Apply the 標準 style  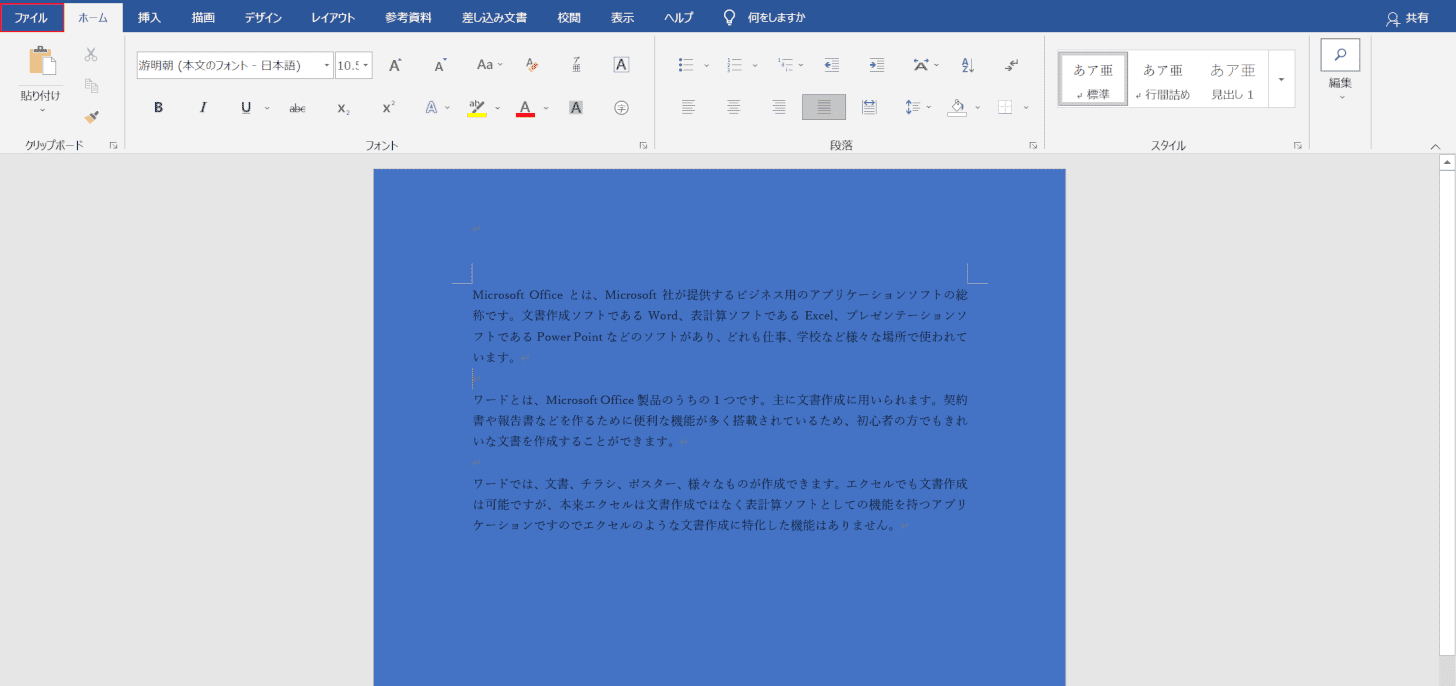pos(1093,79)
